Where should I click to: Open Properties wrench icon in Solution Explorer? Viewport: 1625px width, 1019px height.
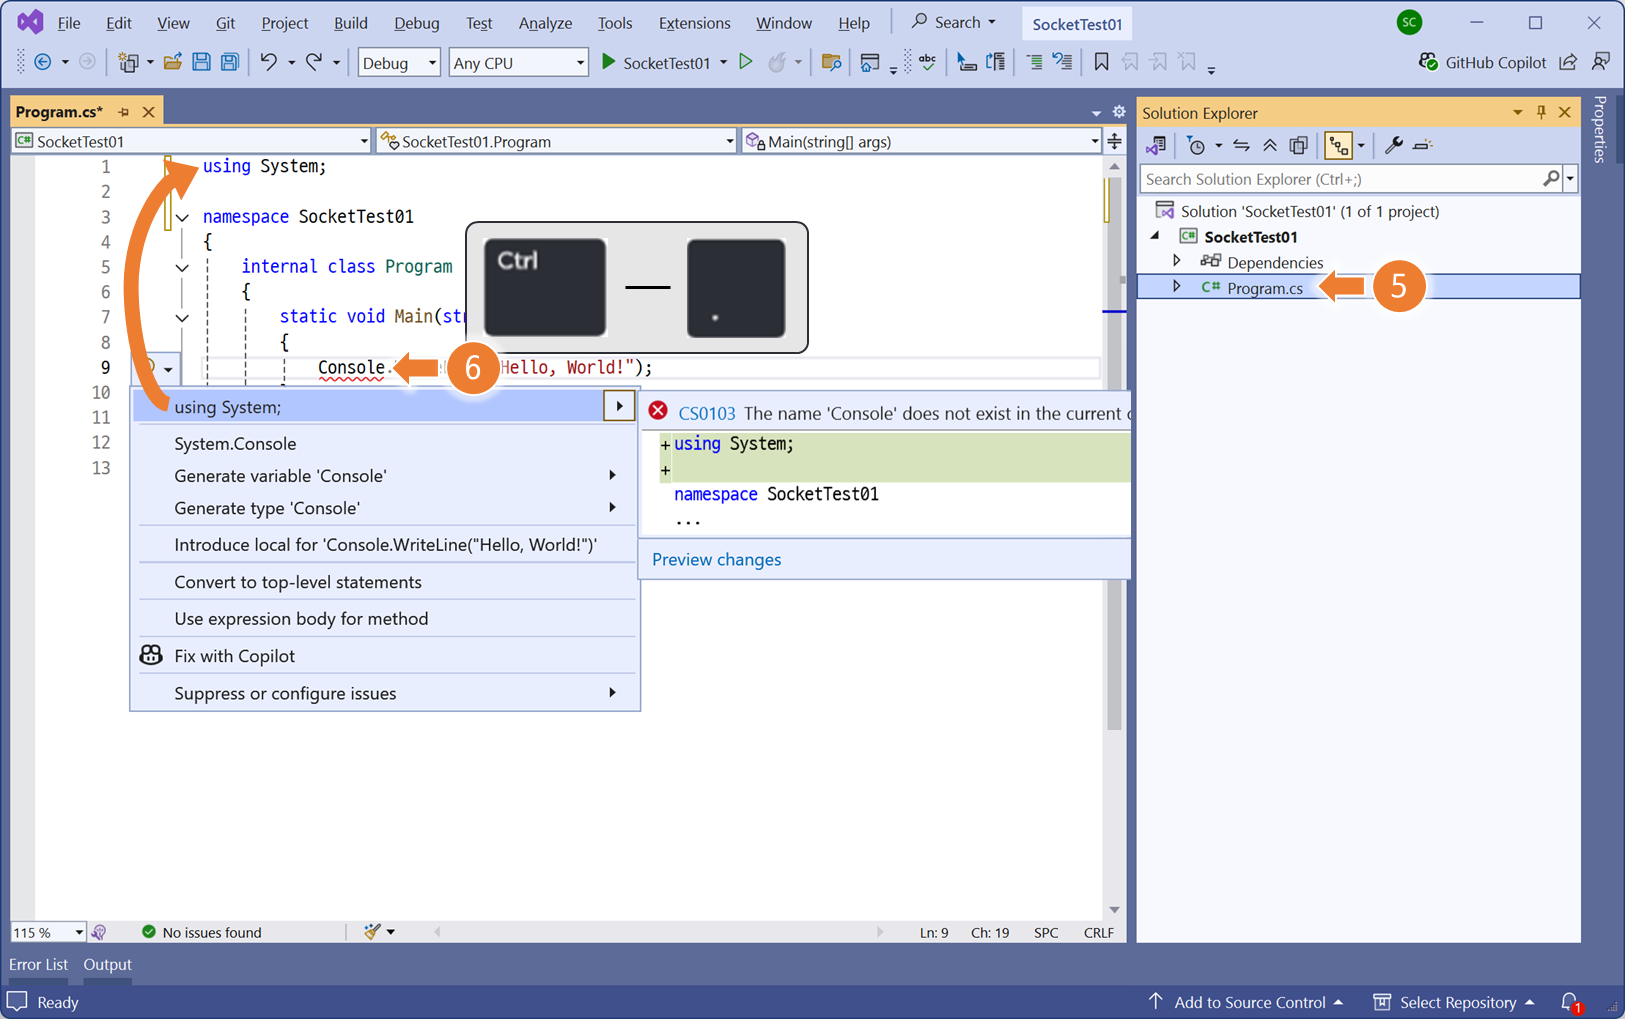tap(1393, 146)
